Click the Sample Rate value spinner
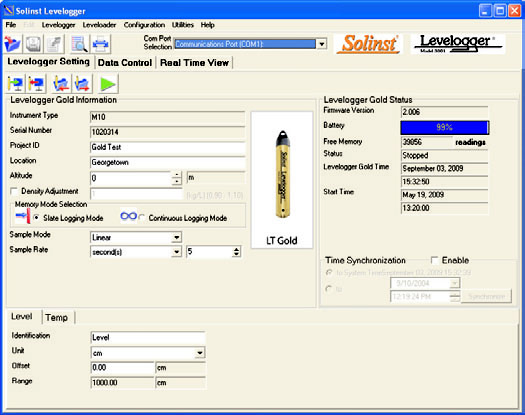 pyautogui.click(x=236, y=252)
